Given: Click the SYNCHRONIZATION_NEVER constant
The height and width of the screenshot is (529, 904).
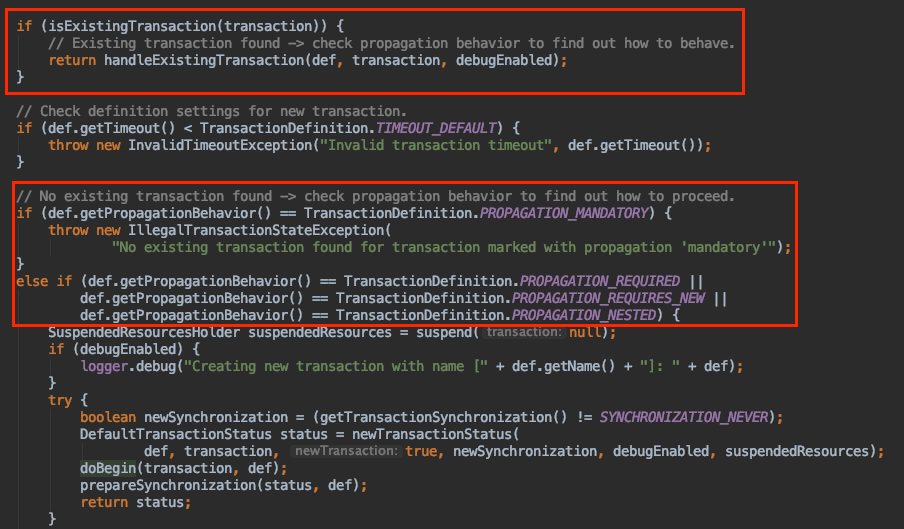Looking at the screenshot, I should pos(684,418).
